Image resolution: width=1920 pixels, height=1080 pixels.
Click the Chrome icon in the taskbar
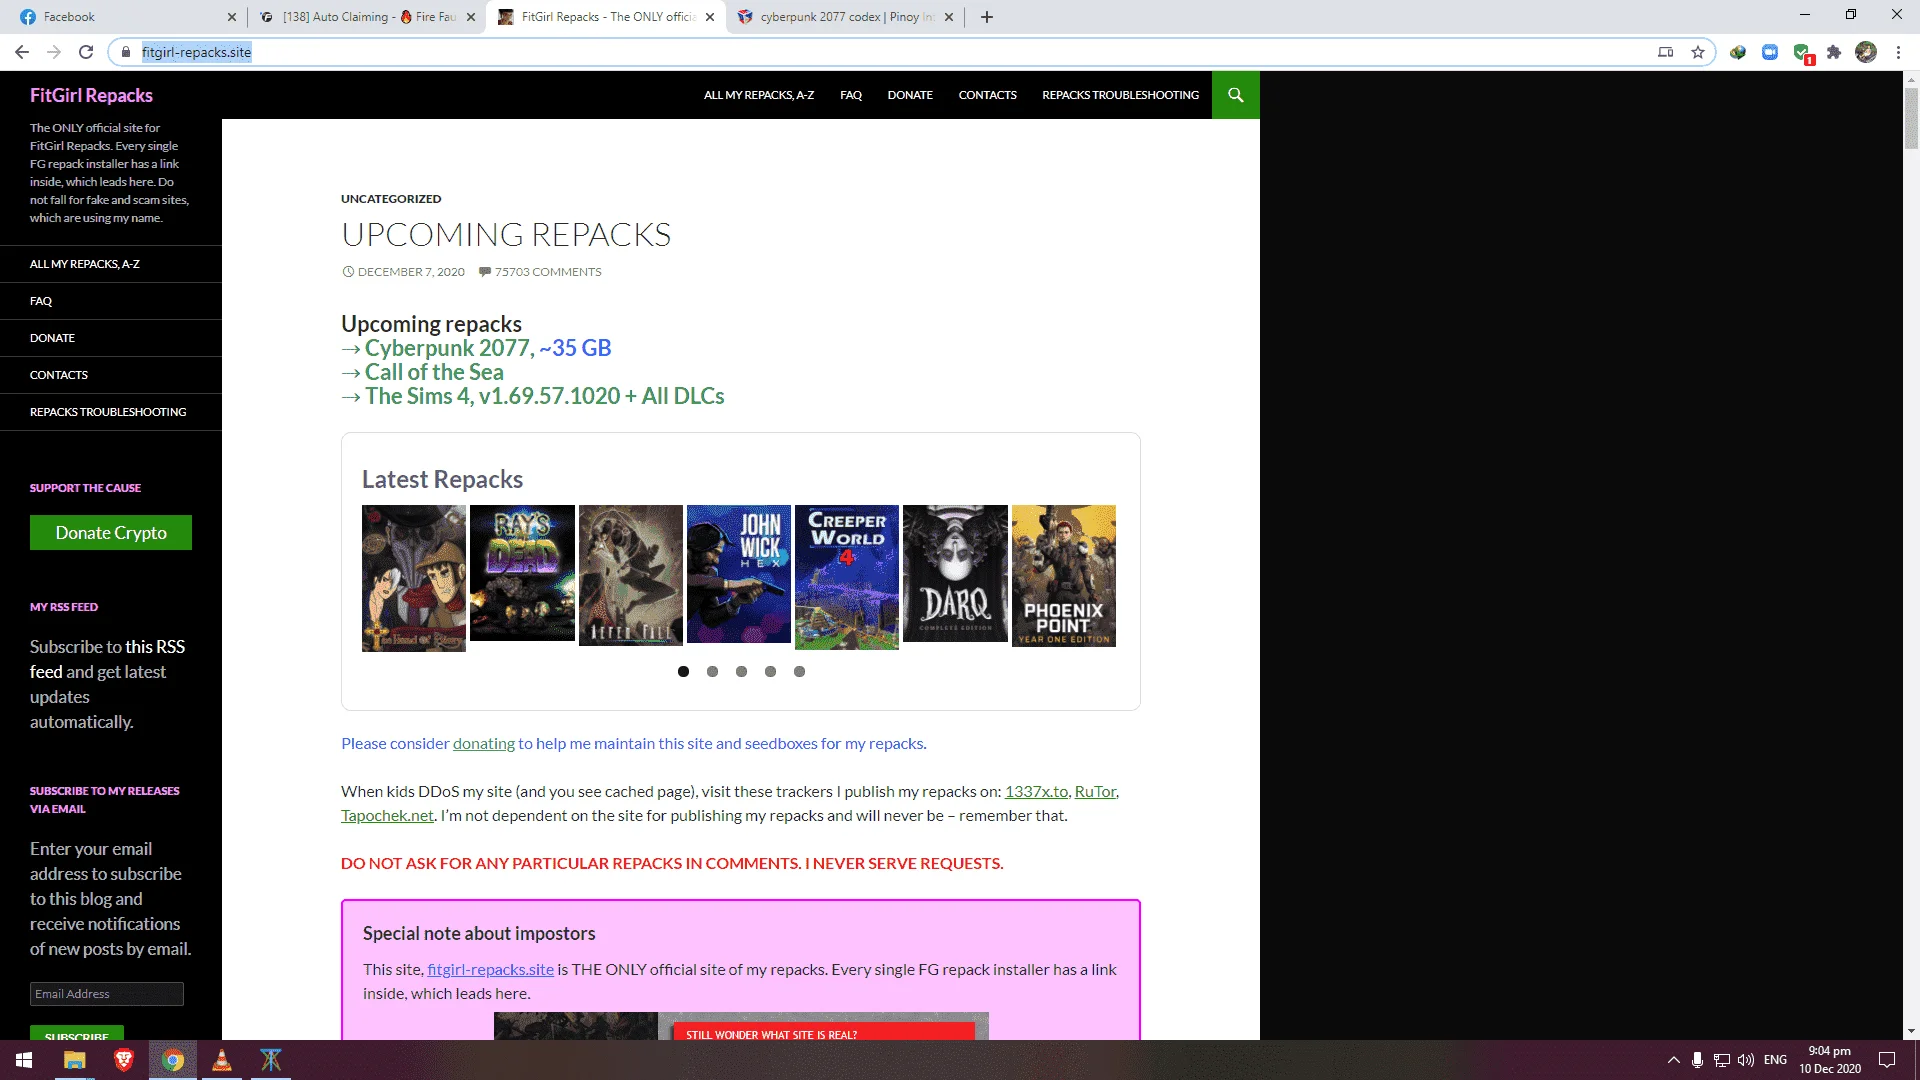click(x=173, y=1060)
